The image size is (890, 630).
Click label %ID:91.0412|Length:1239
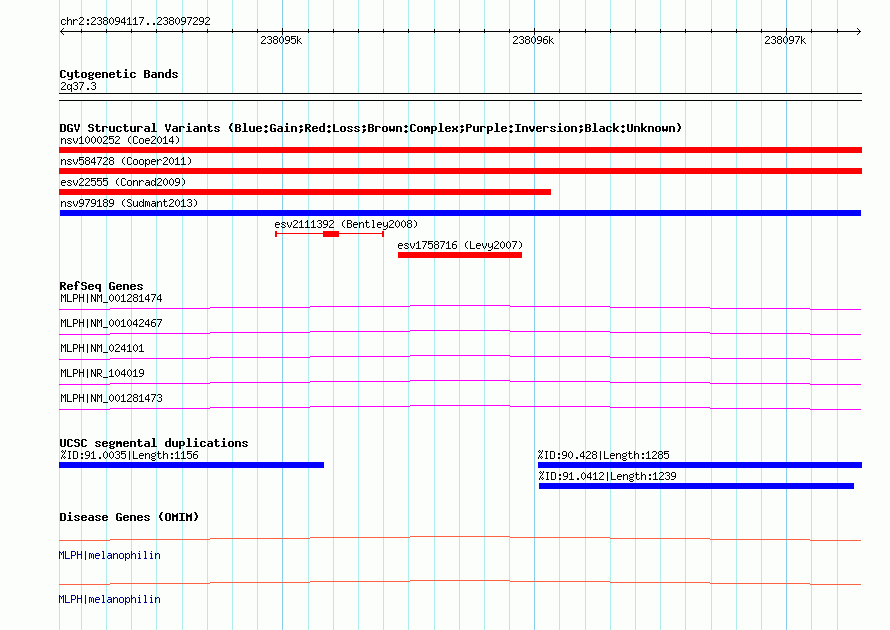tap(607, 476)
